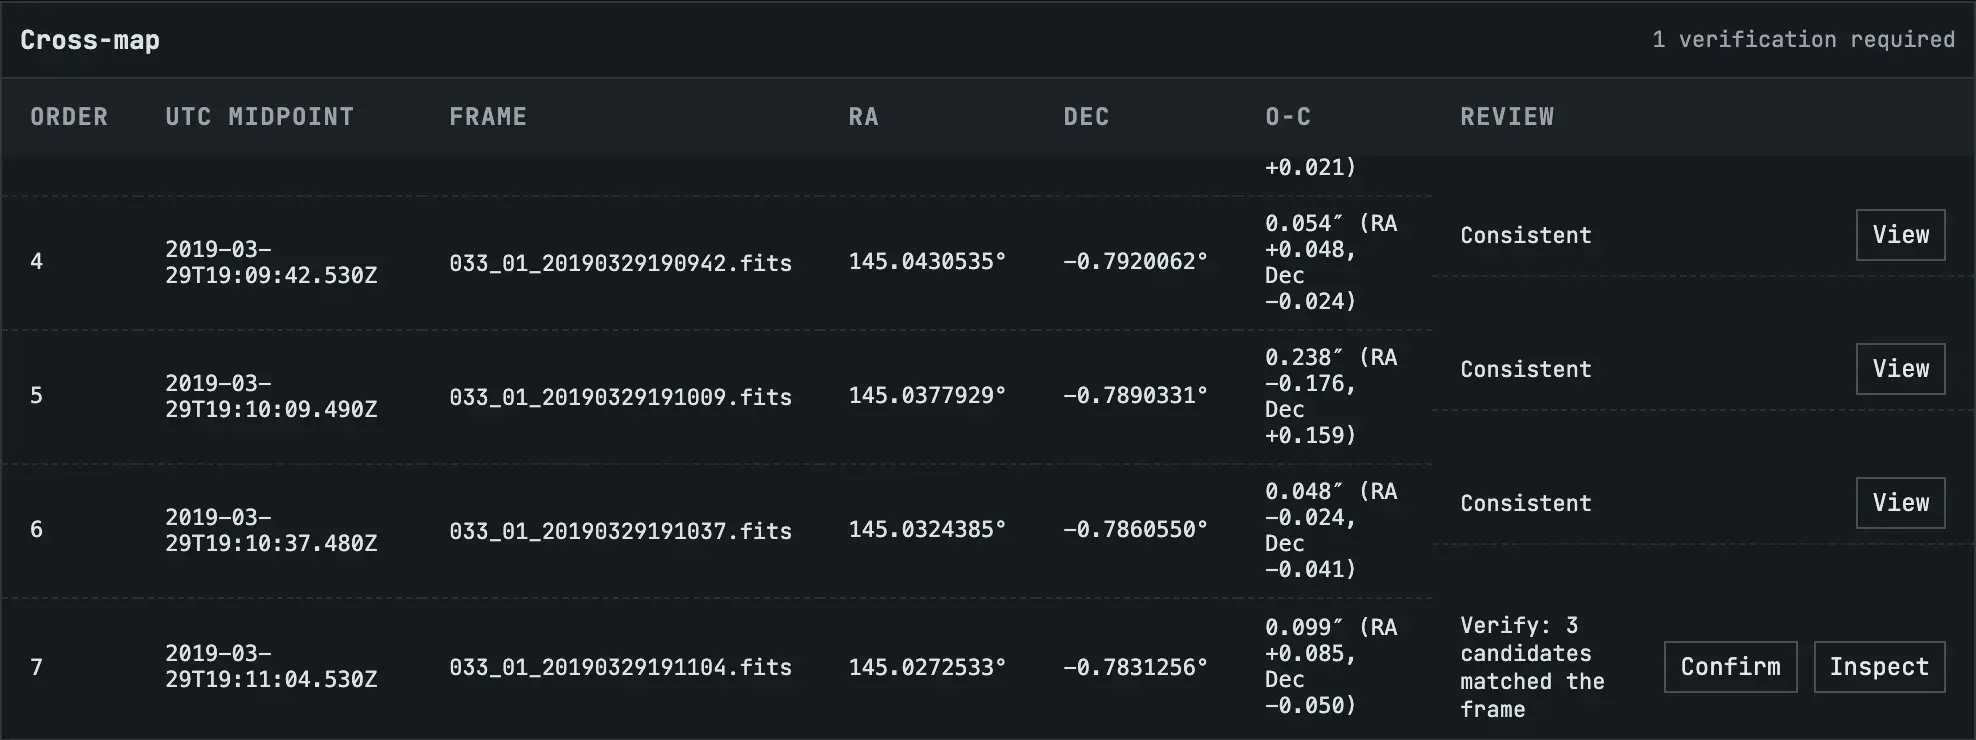Select timestamp 2019-03-29T19:10:09.490Z
The width and height of the screenshot is (1976, 740).
click(271, 396)
